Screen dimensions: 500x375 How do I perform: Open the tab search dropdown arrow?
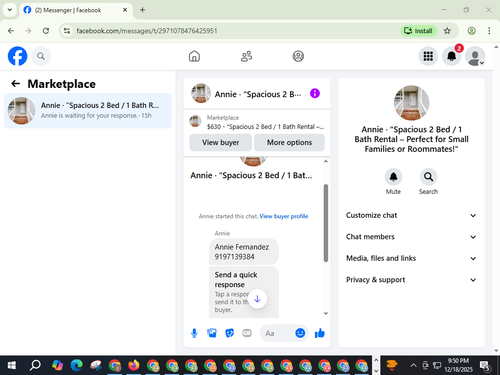click(10, 10)
